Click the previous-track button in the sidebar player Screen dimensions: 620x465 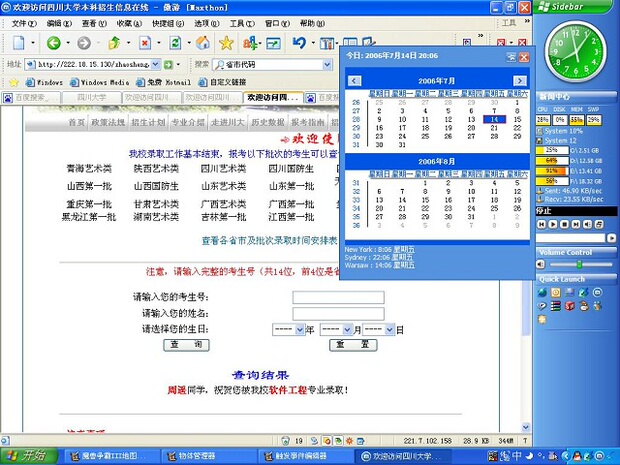(x=541, y=224)
